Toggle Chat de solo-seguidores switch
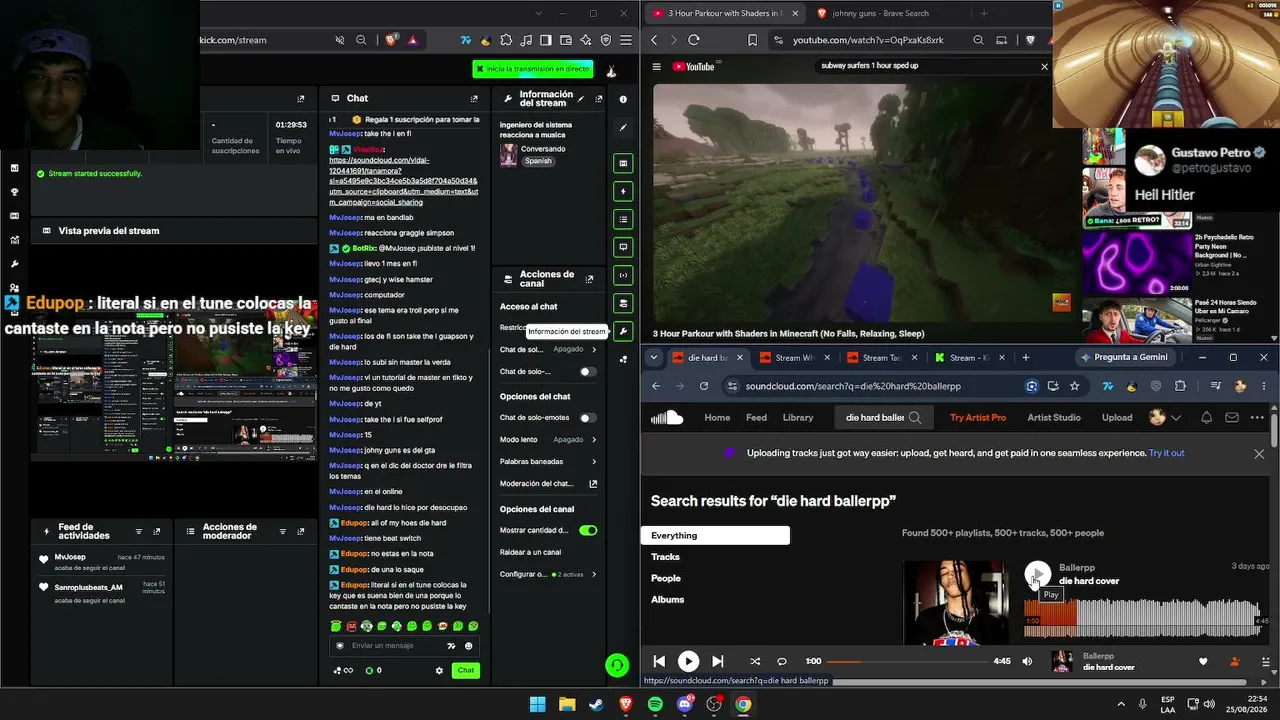Image resolution: width=1280 pixels, height=720 pixels. pyautogui.click(x=588, y=372)
